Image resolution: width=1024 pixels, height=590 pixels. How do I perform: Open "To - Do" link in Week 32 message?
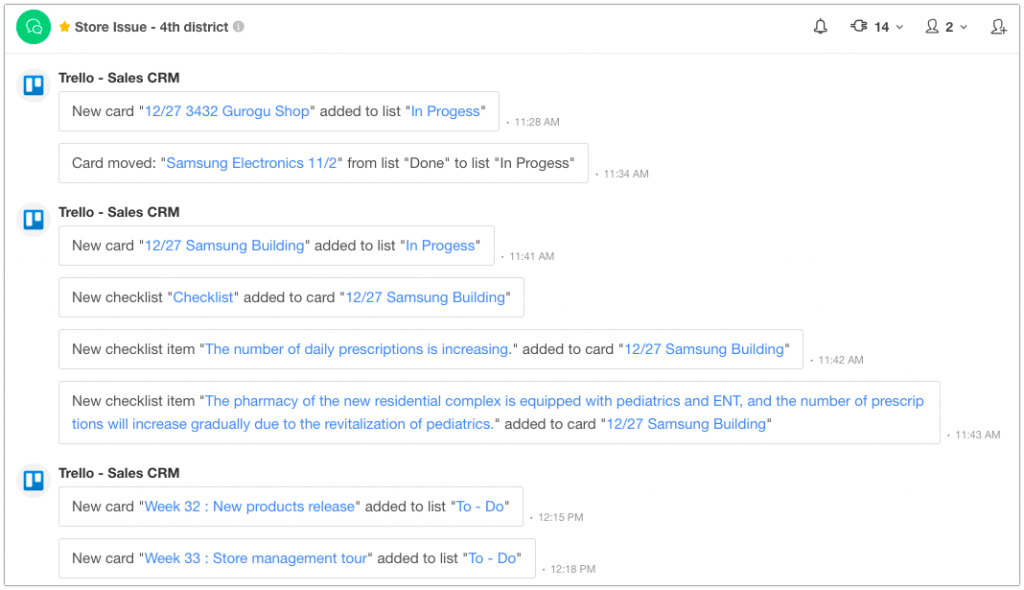pos(480,506)
